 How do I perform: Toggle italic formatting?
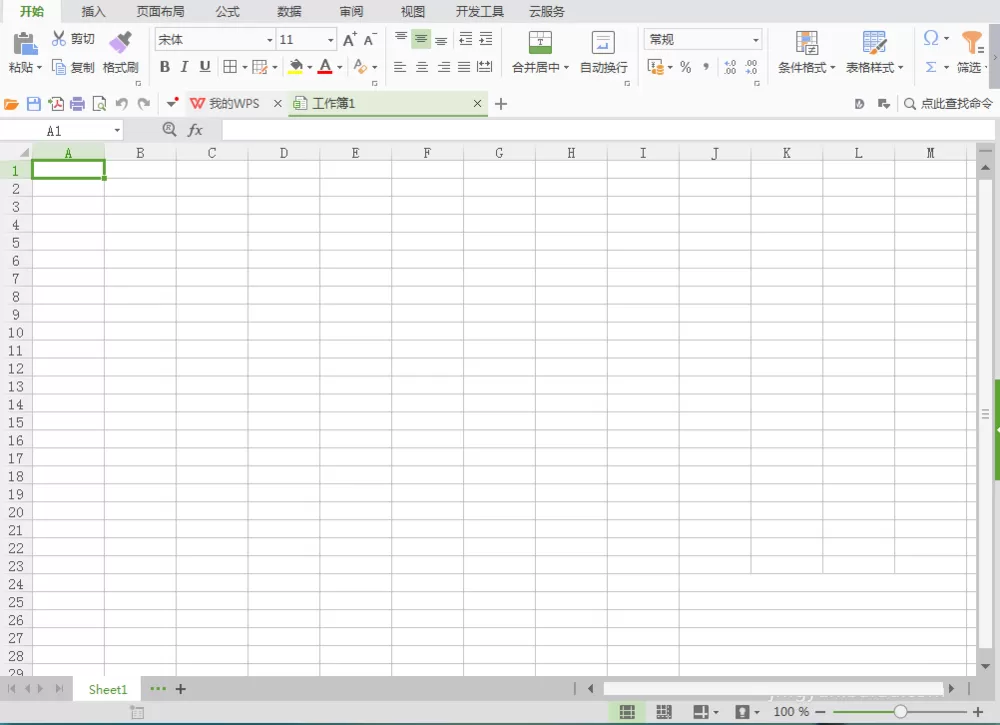click(x=184, y=66)
